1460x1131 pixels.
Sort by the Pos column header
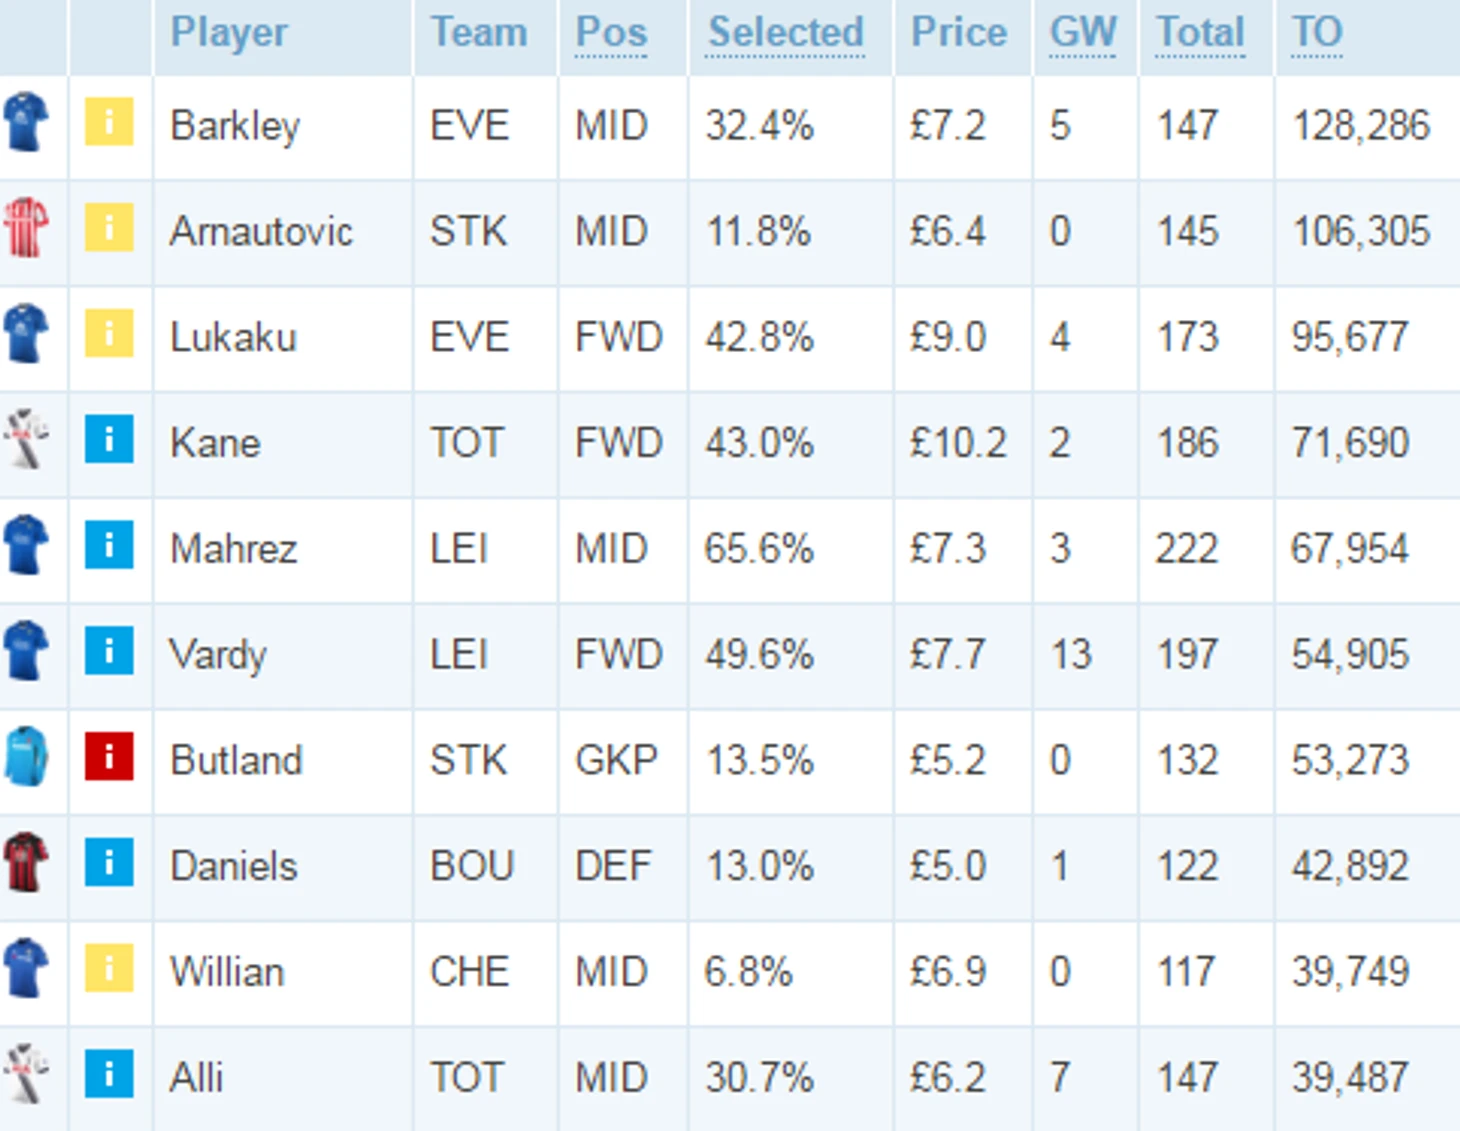pyautogui.click(x=611, y=33)
